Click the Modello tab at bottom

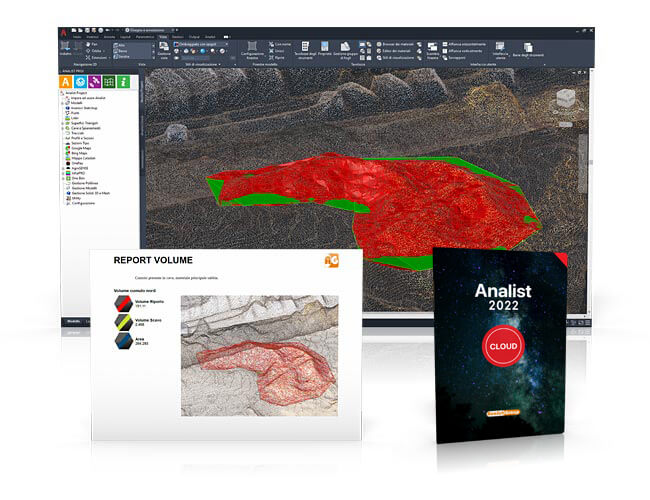[73, 321]
